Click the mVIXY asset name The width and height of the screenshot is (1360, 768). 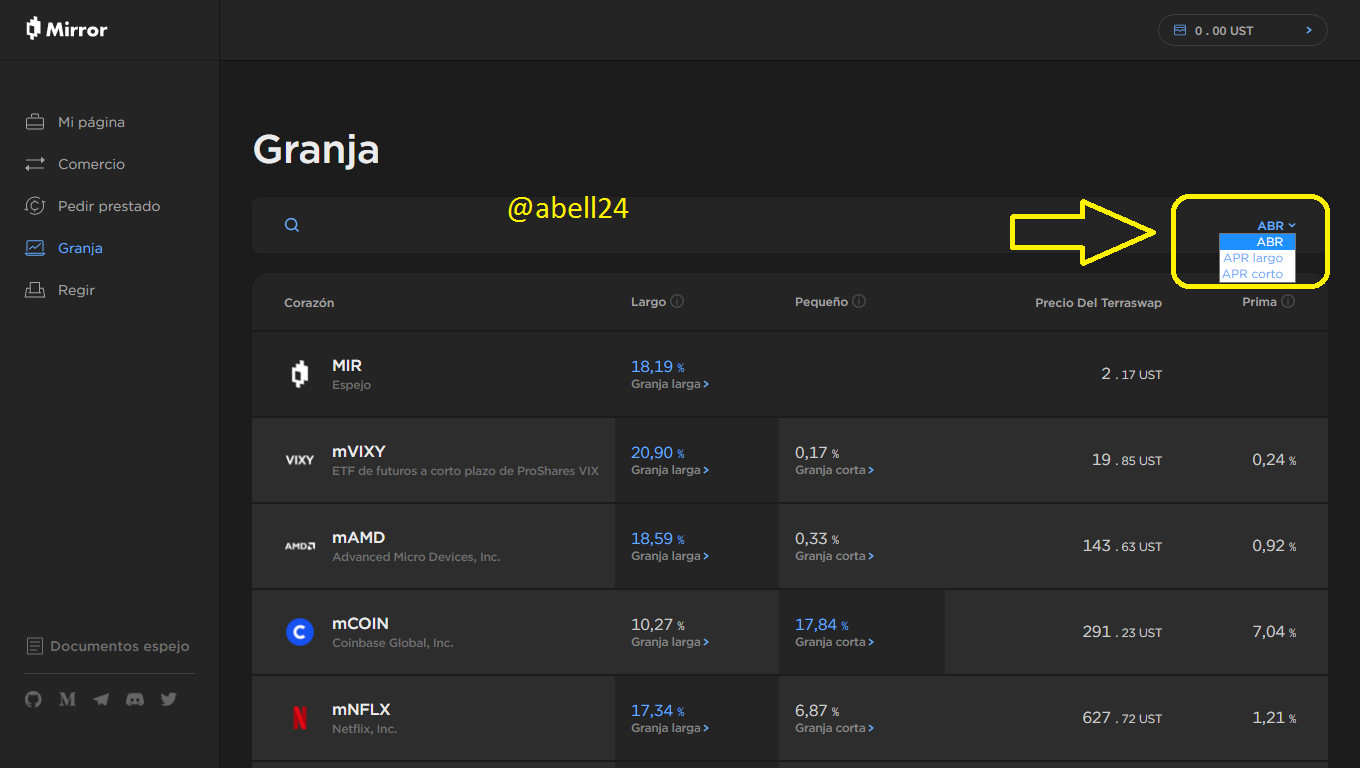pos(359,452)
